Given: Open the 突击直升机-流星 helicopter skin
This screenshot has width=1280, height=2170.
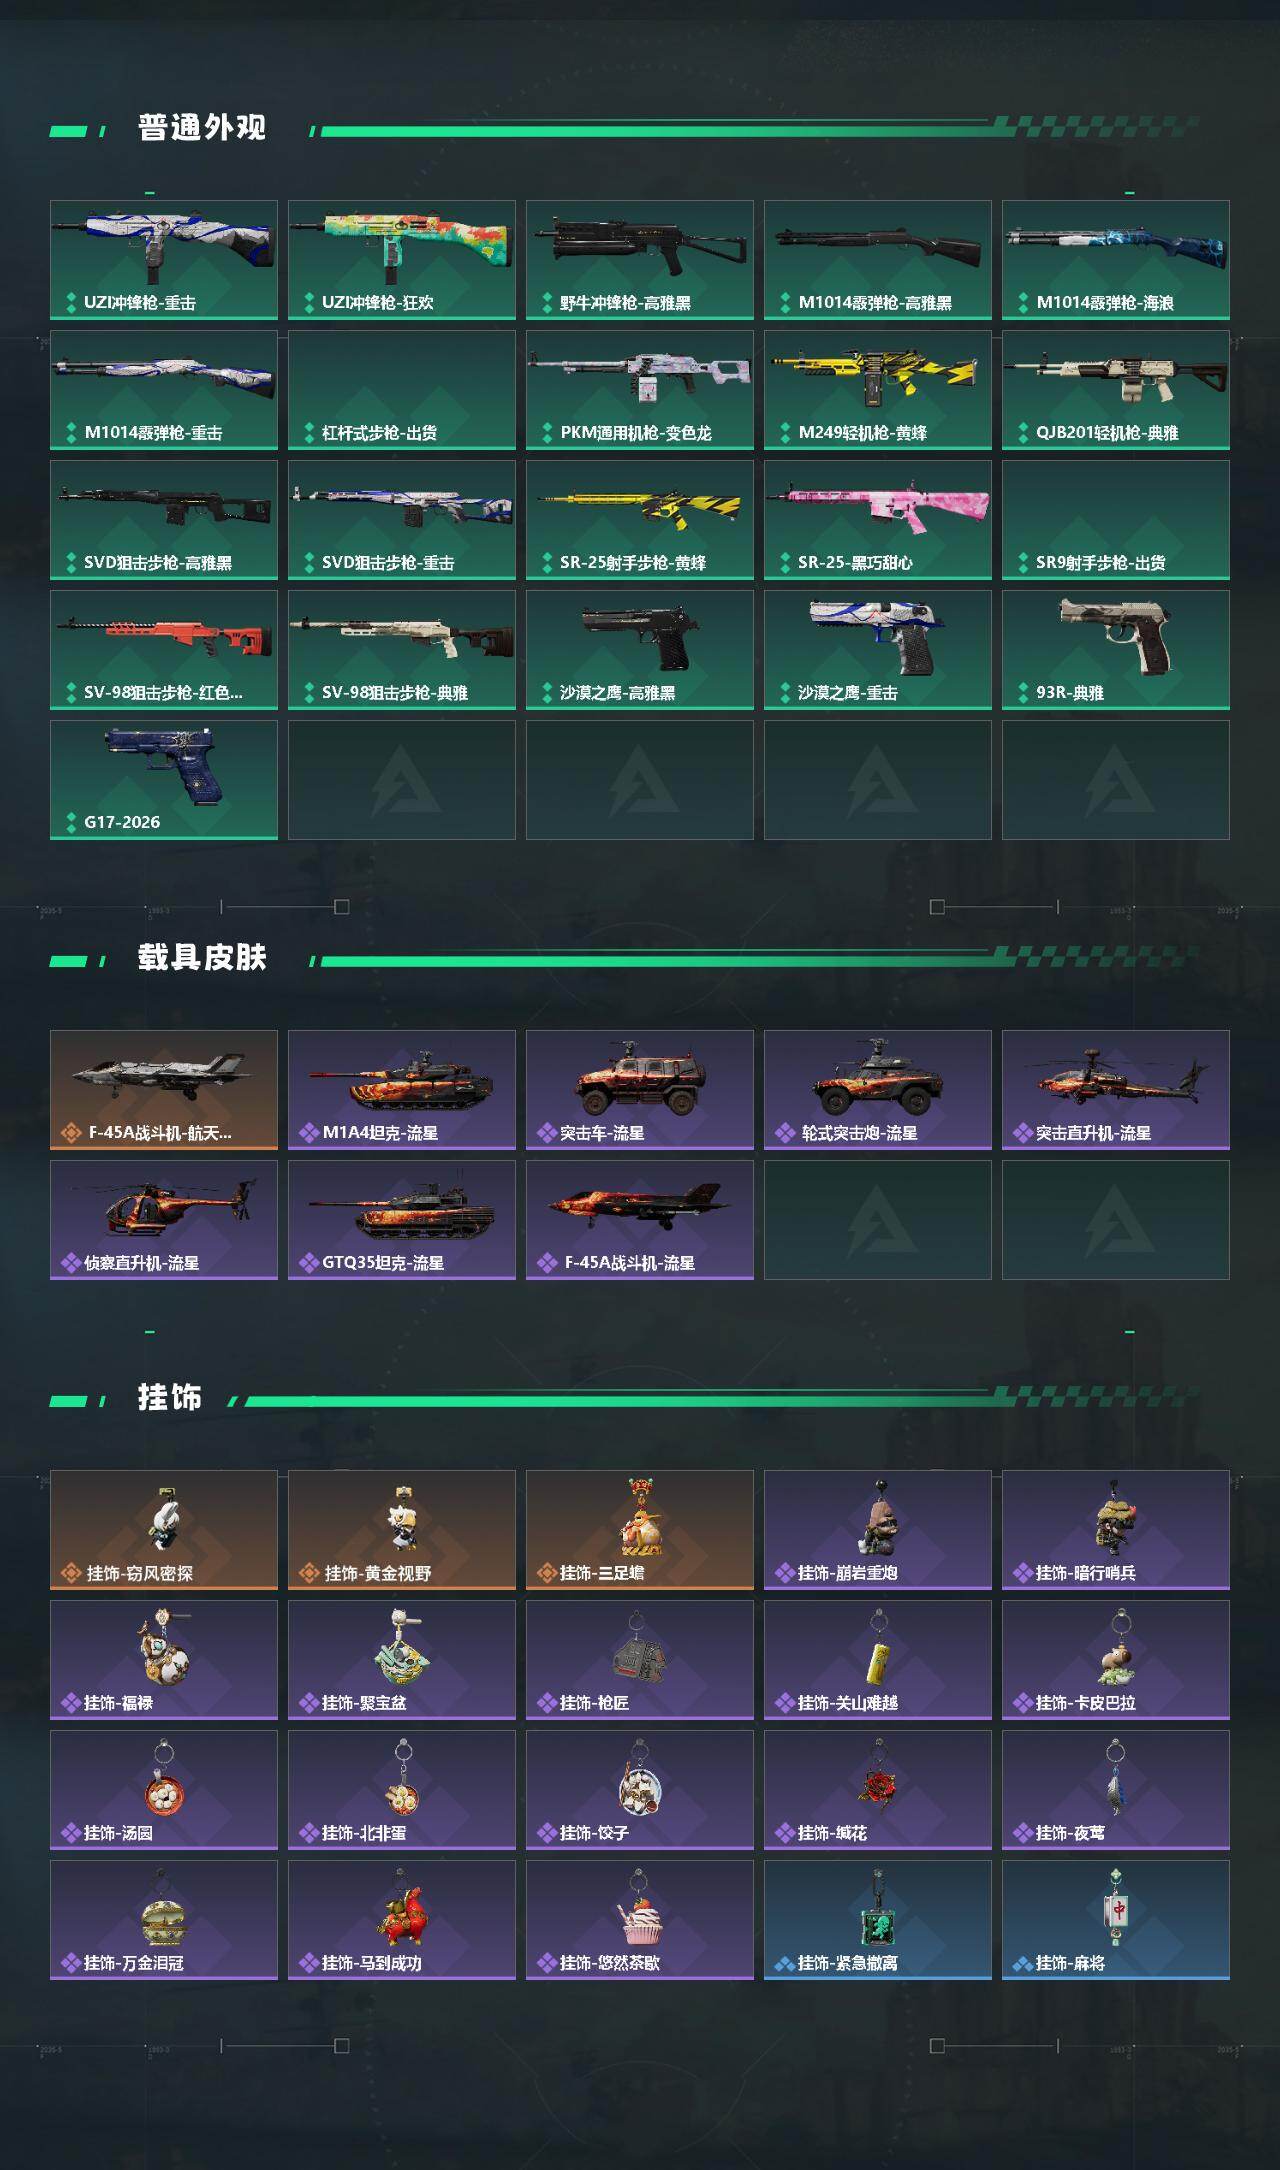Looking at the screenshot, I should [x=1116, y=1090].
